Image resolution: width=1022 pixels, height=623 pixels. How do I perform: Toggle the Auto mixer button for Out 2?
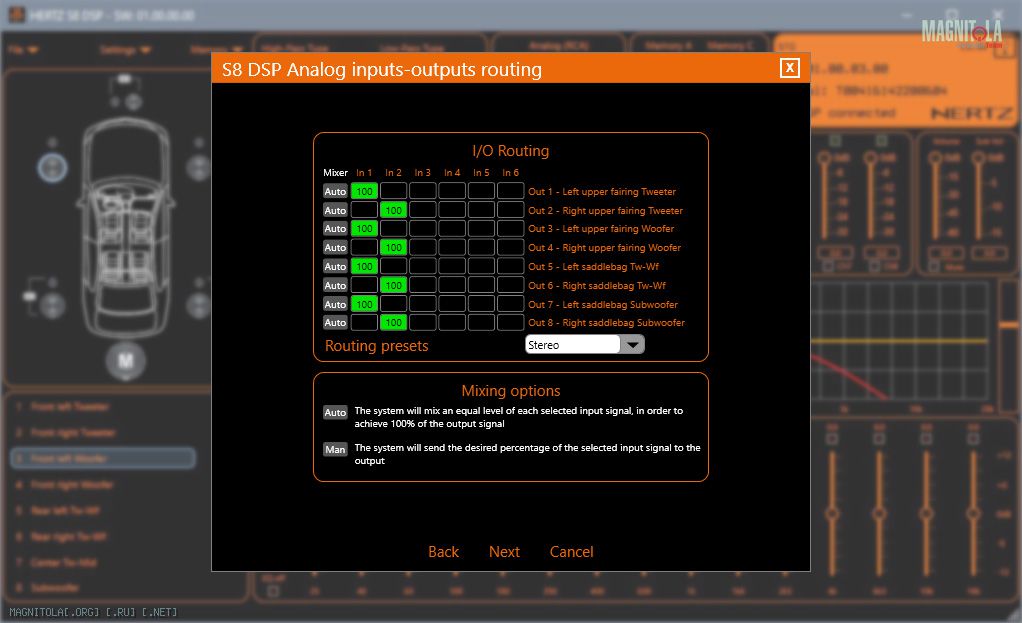[335, 210]
